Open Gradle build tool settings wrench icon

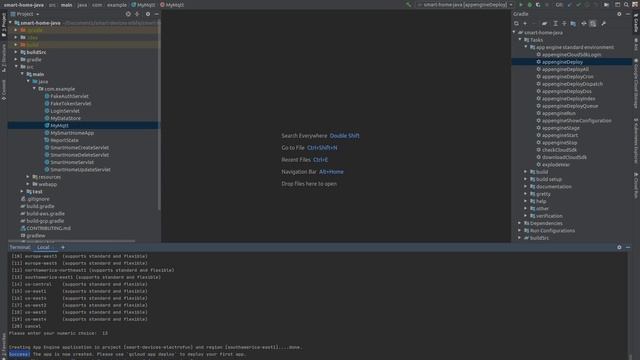coord(603,24)
